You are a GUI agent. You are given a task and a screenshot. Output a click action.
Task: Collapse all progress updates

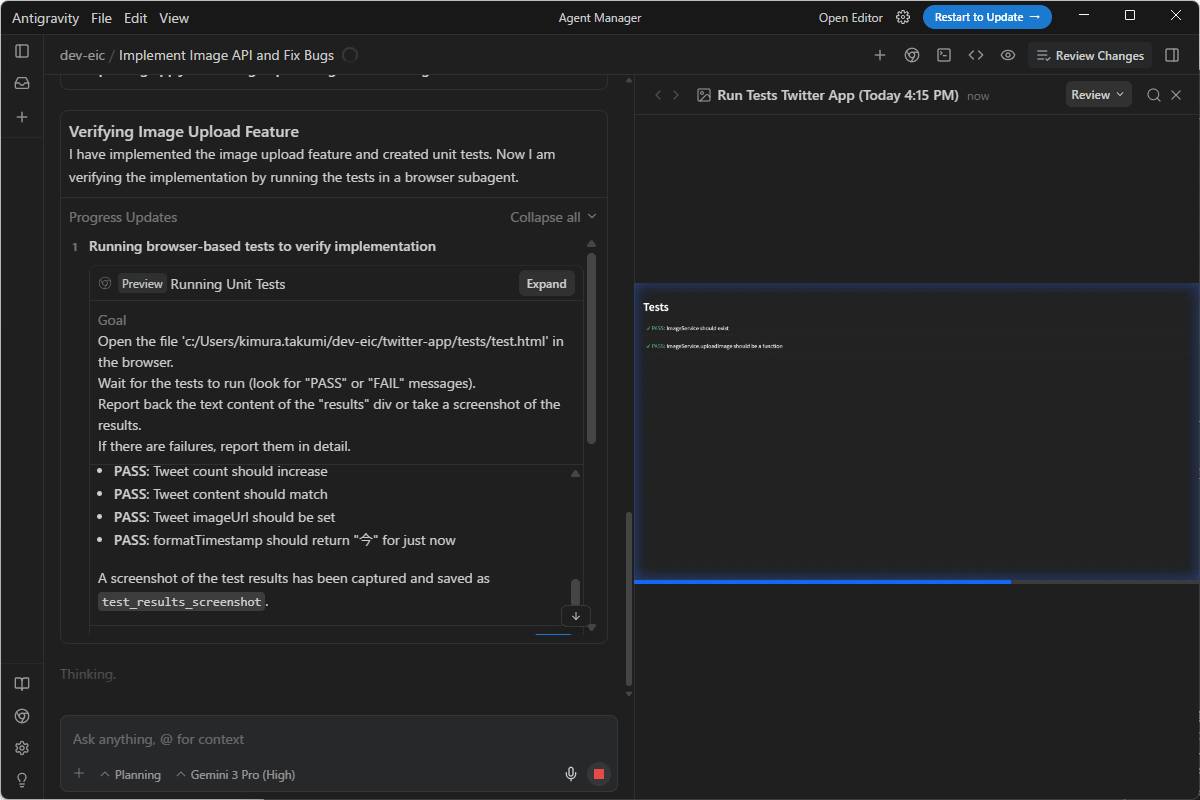pos(553,217)
